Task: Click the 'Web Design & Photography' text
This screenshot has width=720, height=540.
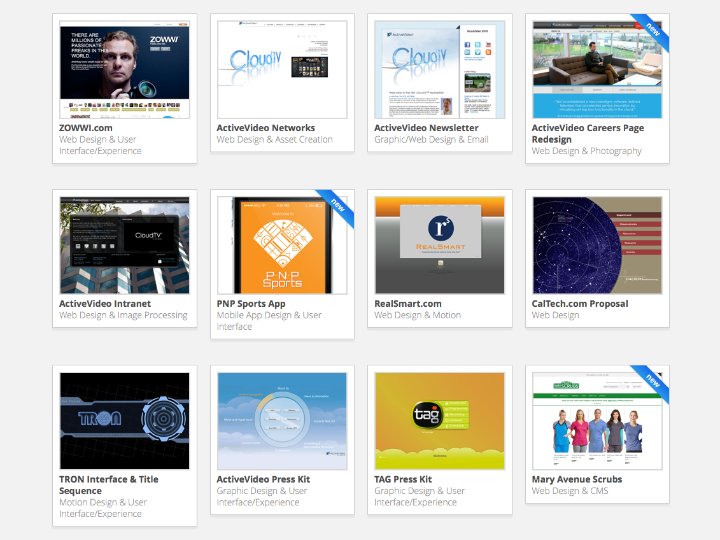Action: [x=586, y=151]
